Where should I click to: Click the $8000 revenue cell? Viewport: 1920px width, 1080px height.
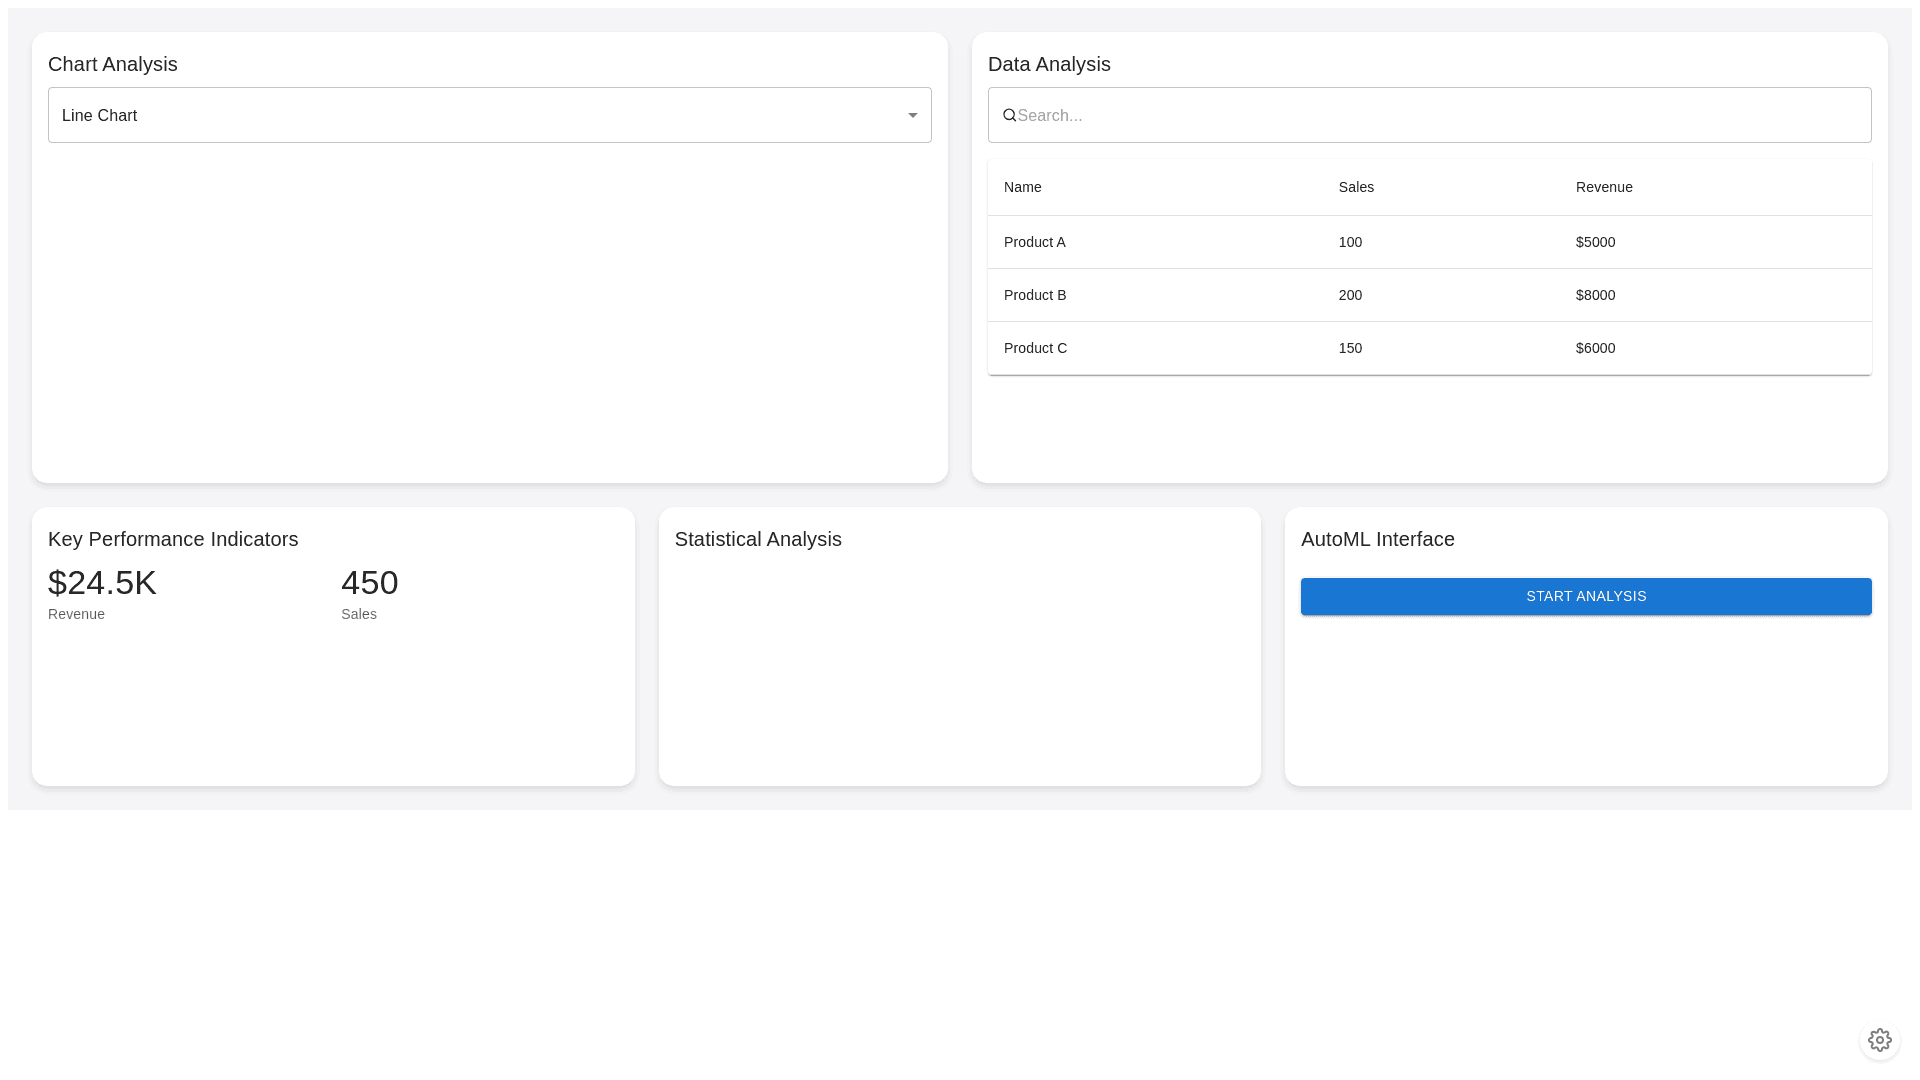(1595, 295)
